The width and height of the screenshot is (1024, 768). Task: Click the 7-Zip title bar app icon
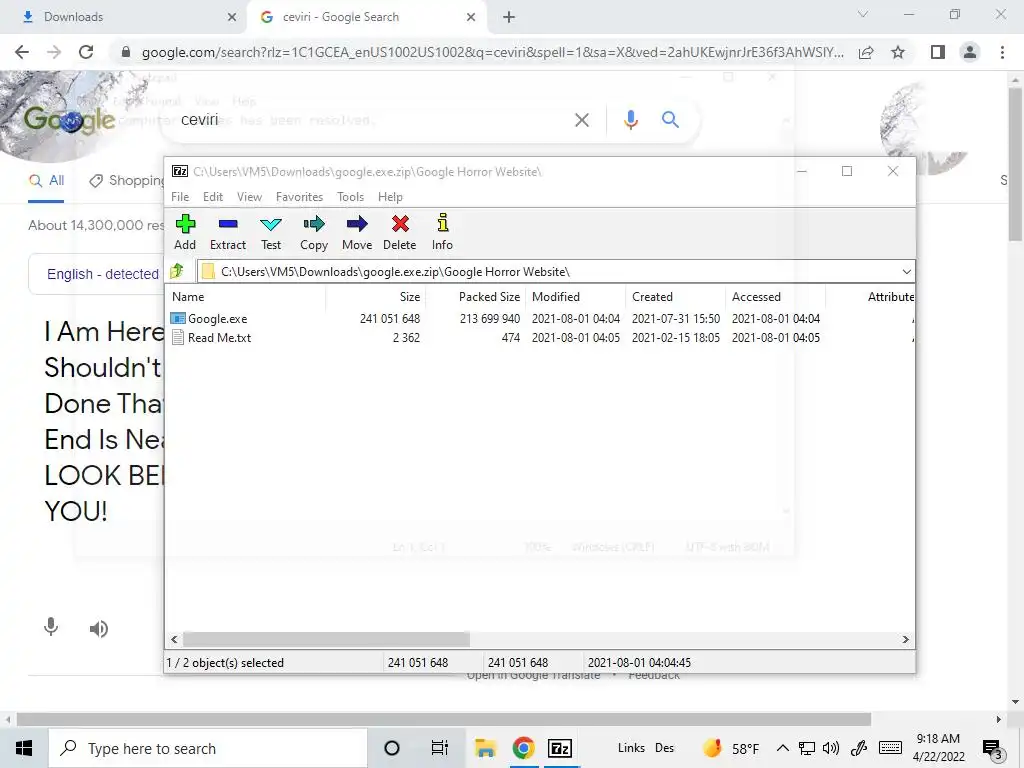click(x=180, y=171)
